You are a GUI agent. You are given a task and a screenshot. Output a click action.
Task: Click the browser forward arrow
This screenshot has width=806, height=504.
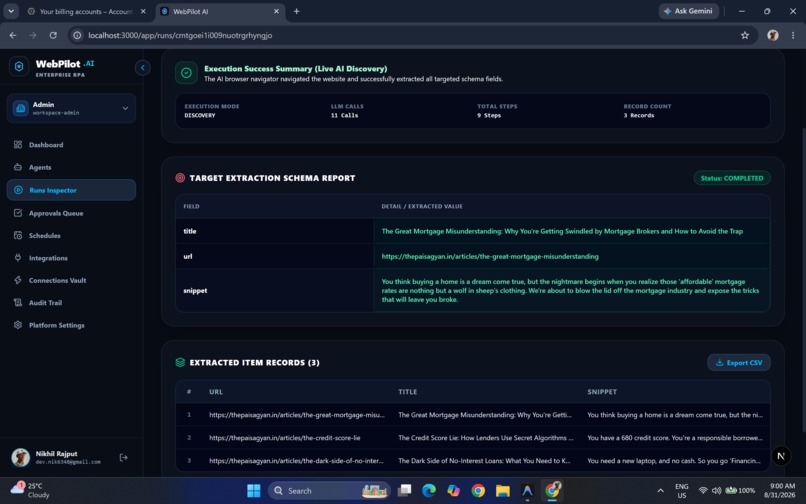pos(33,35)
